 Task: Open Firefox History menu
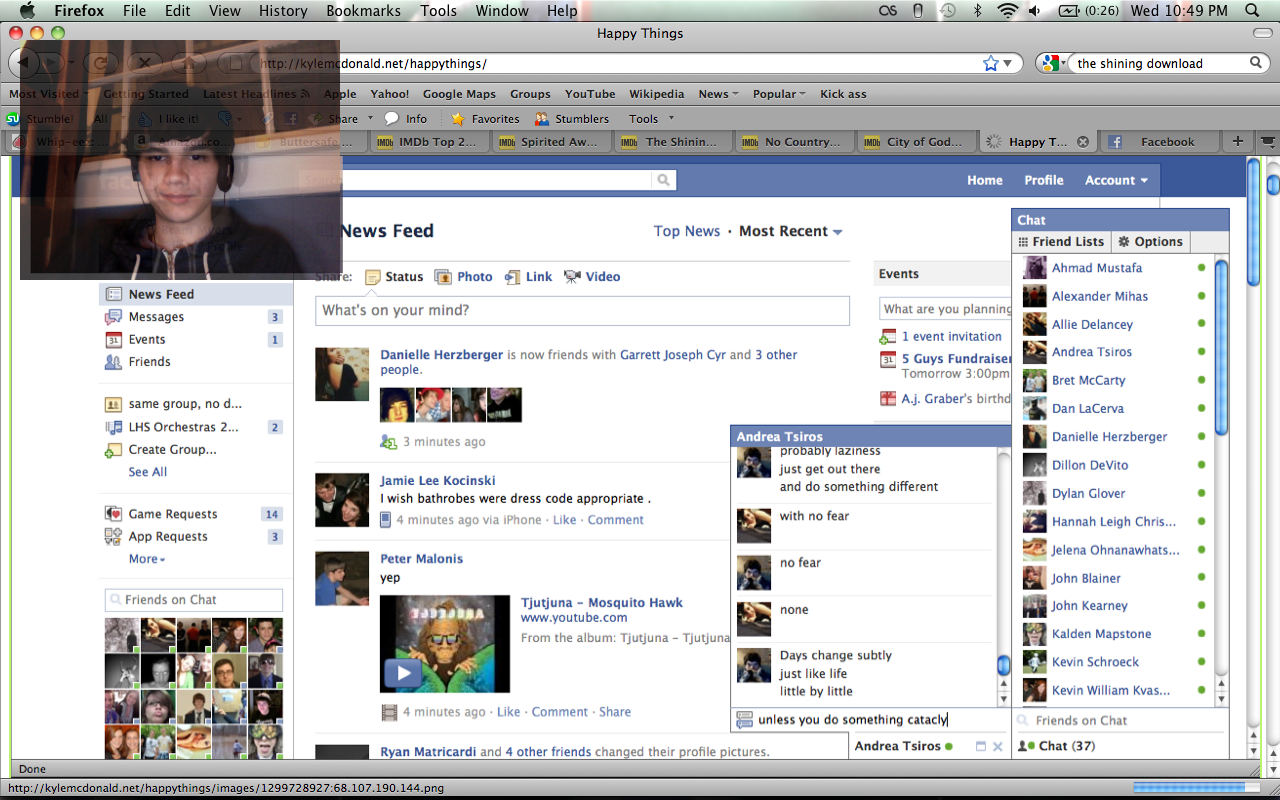click(x=283, y=10)
